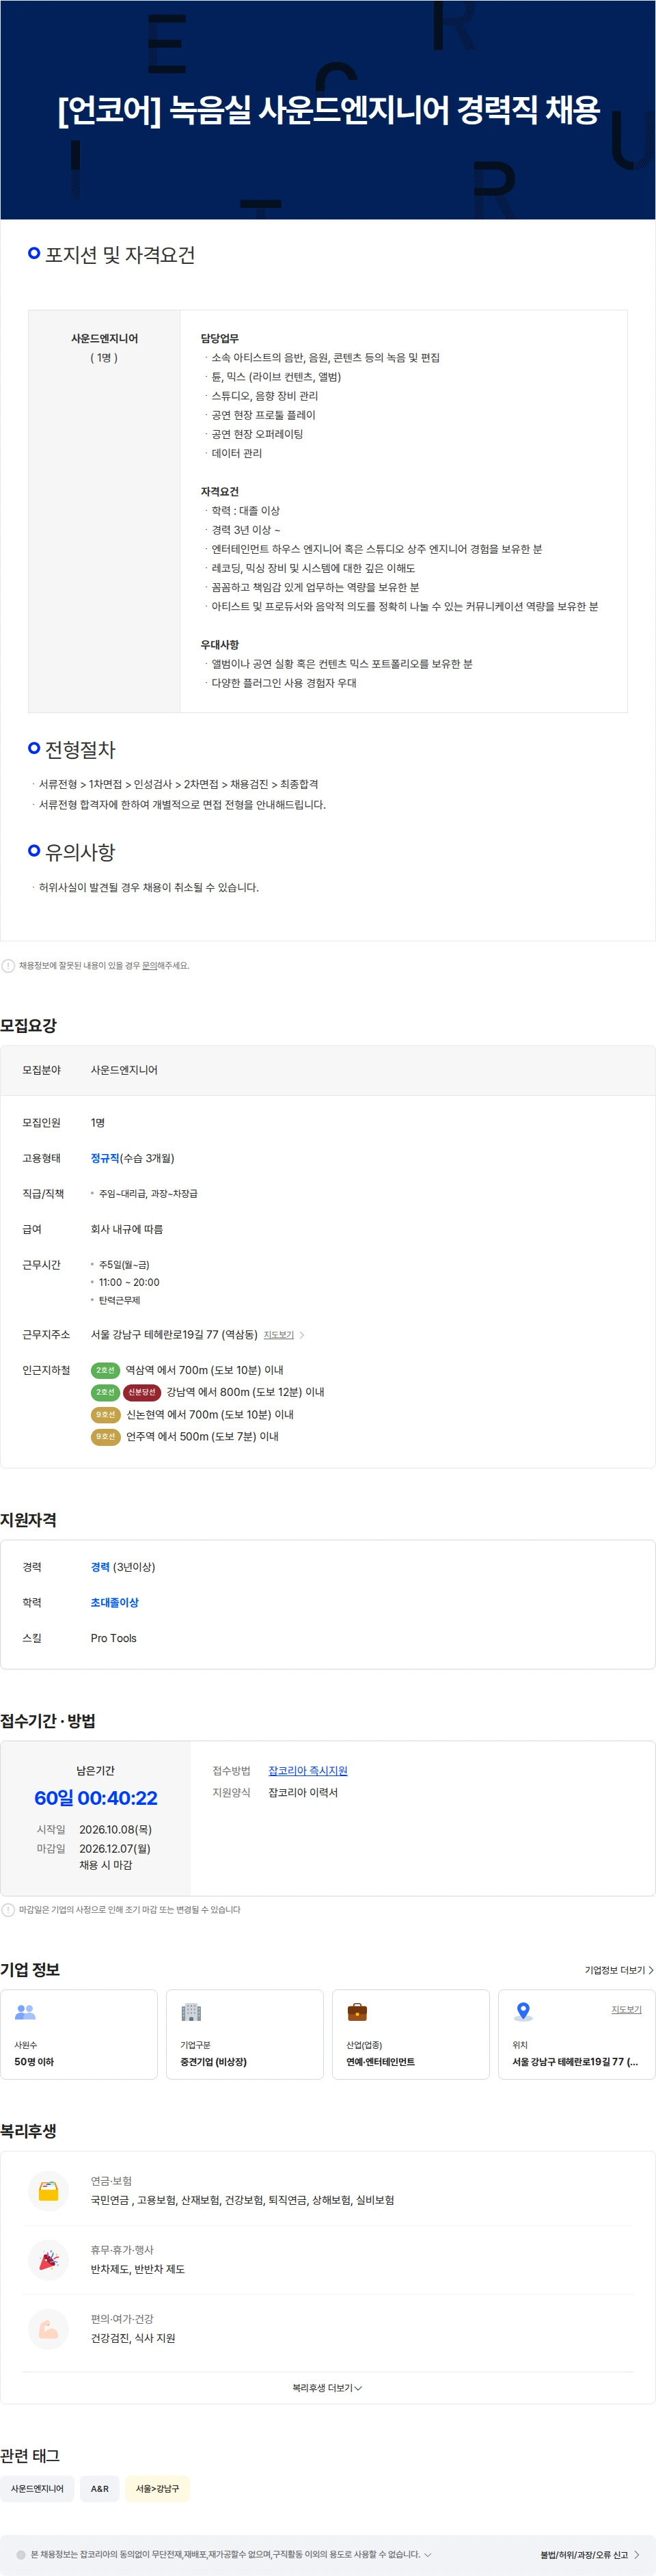Click the 중견기업 (비상장) text

pos(213,2062)
